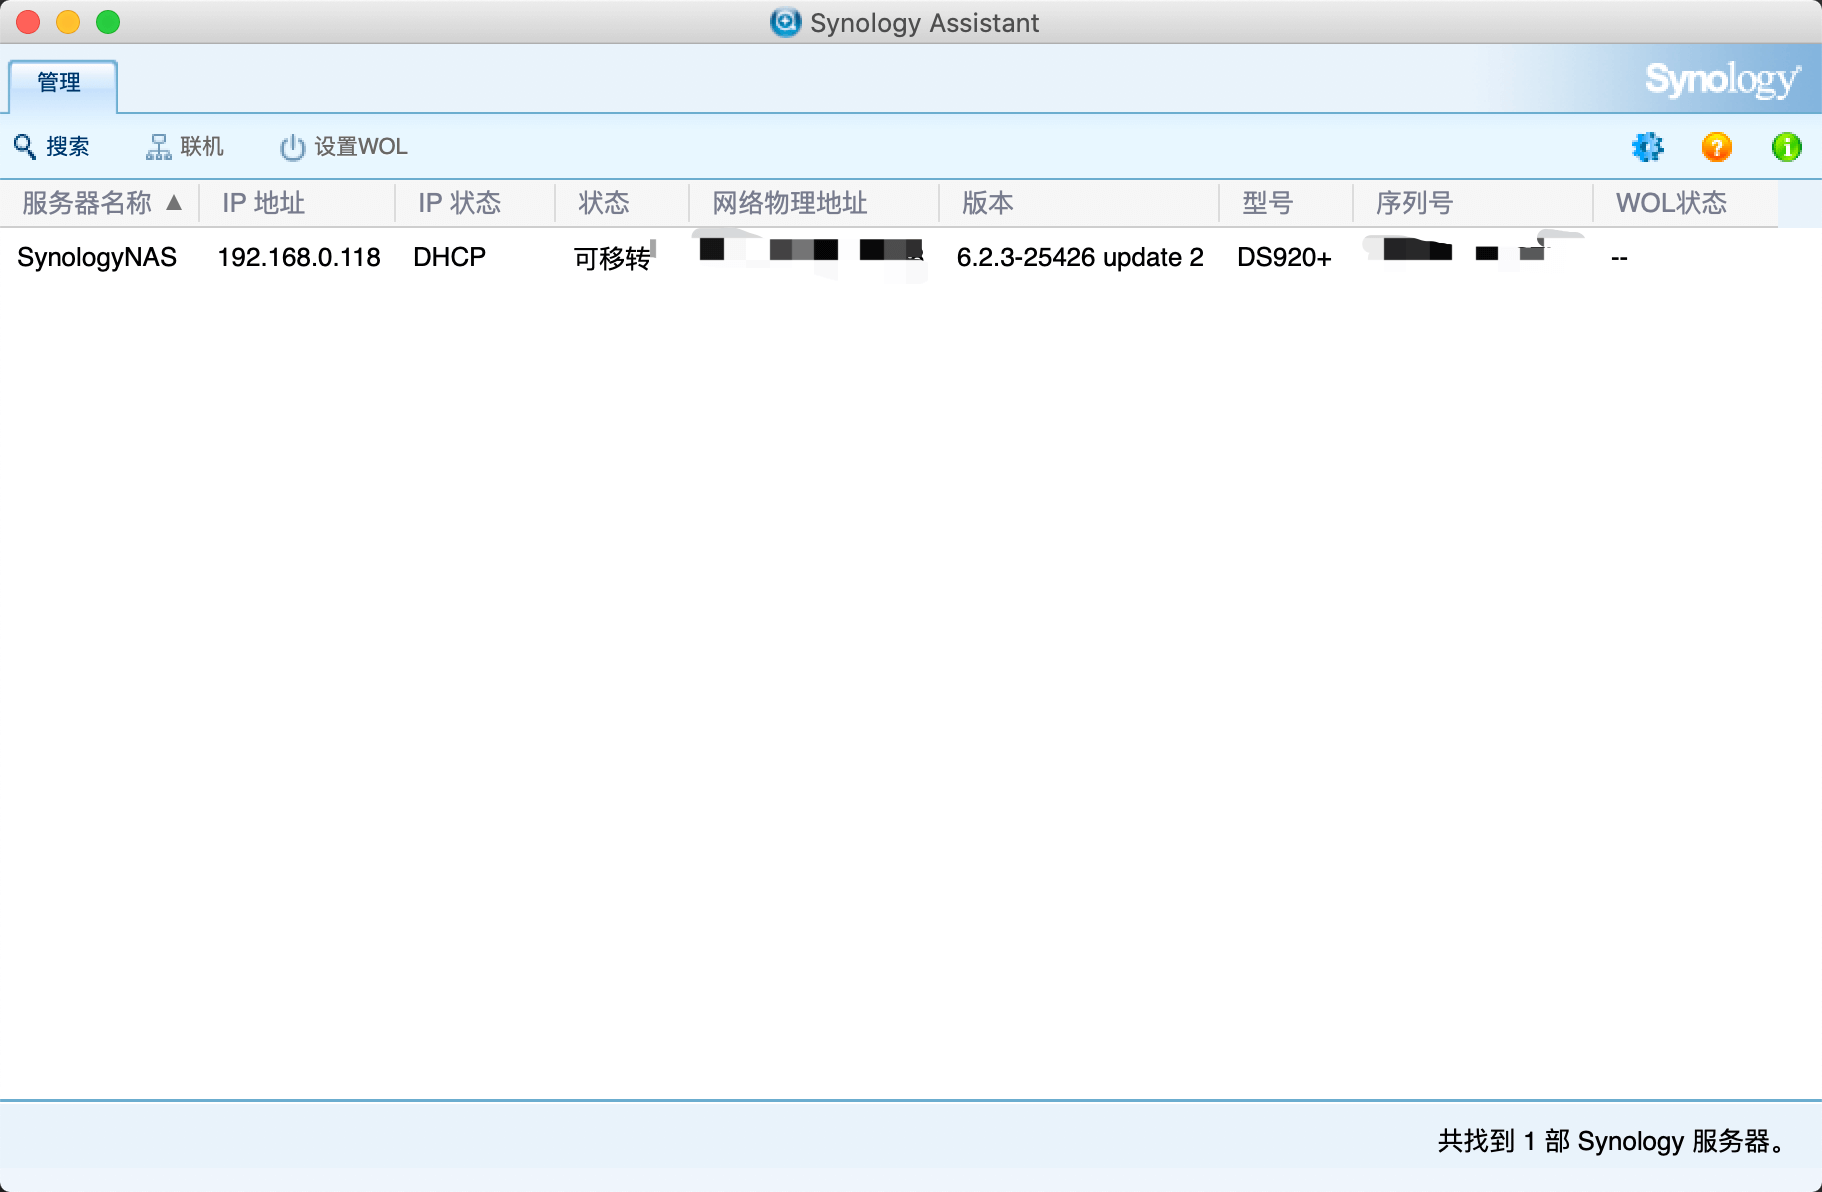Maximize the window with green button
This screenshot has height=1192, width=1822.
pyautogui.click(x=108, y=22)
